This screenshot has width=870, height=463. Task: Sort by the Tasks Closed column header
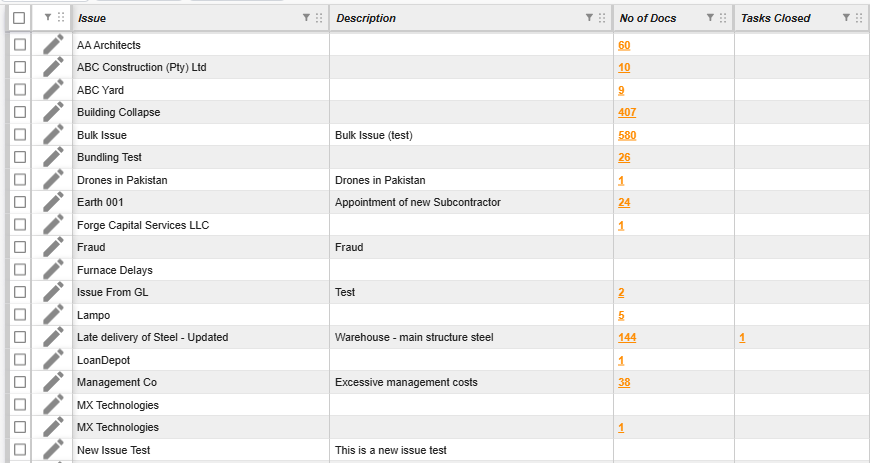(x=775, y=18)
